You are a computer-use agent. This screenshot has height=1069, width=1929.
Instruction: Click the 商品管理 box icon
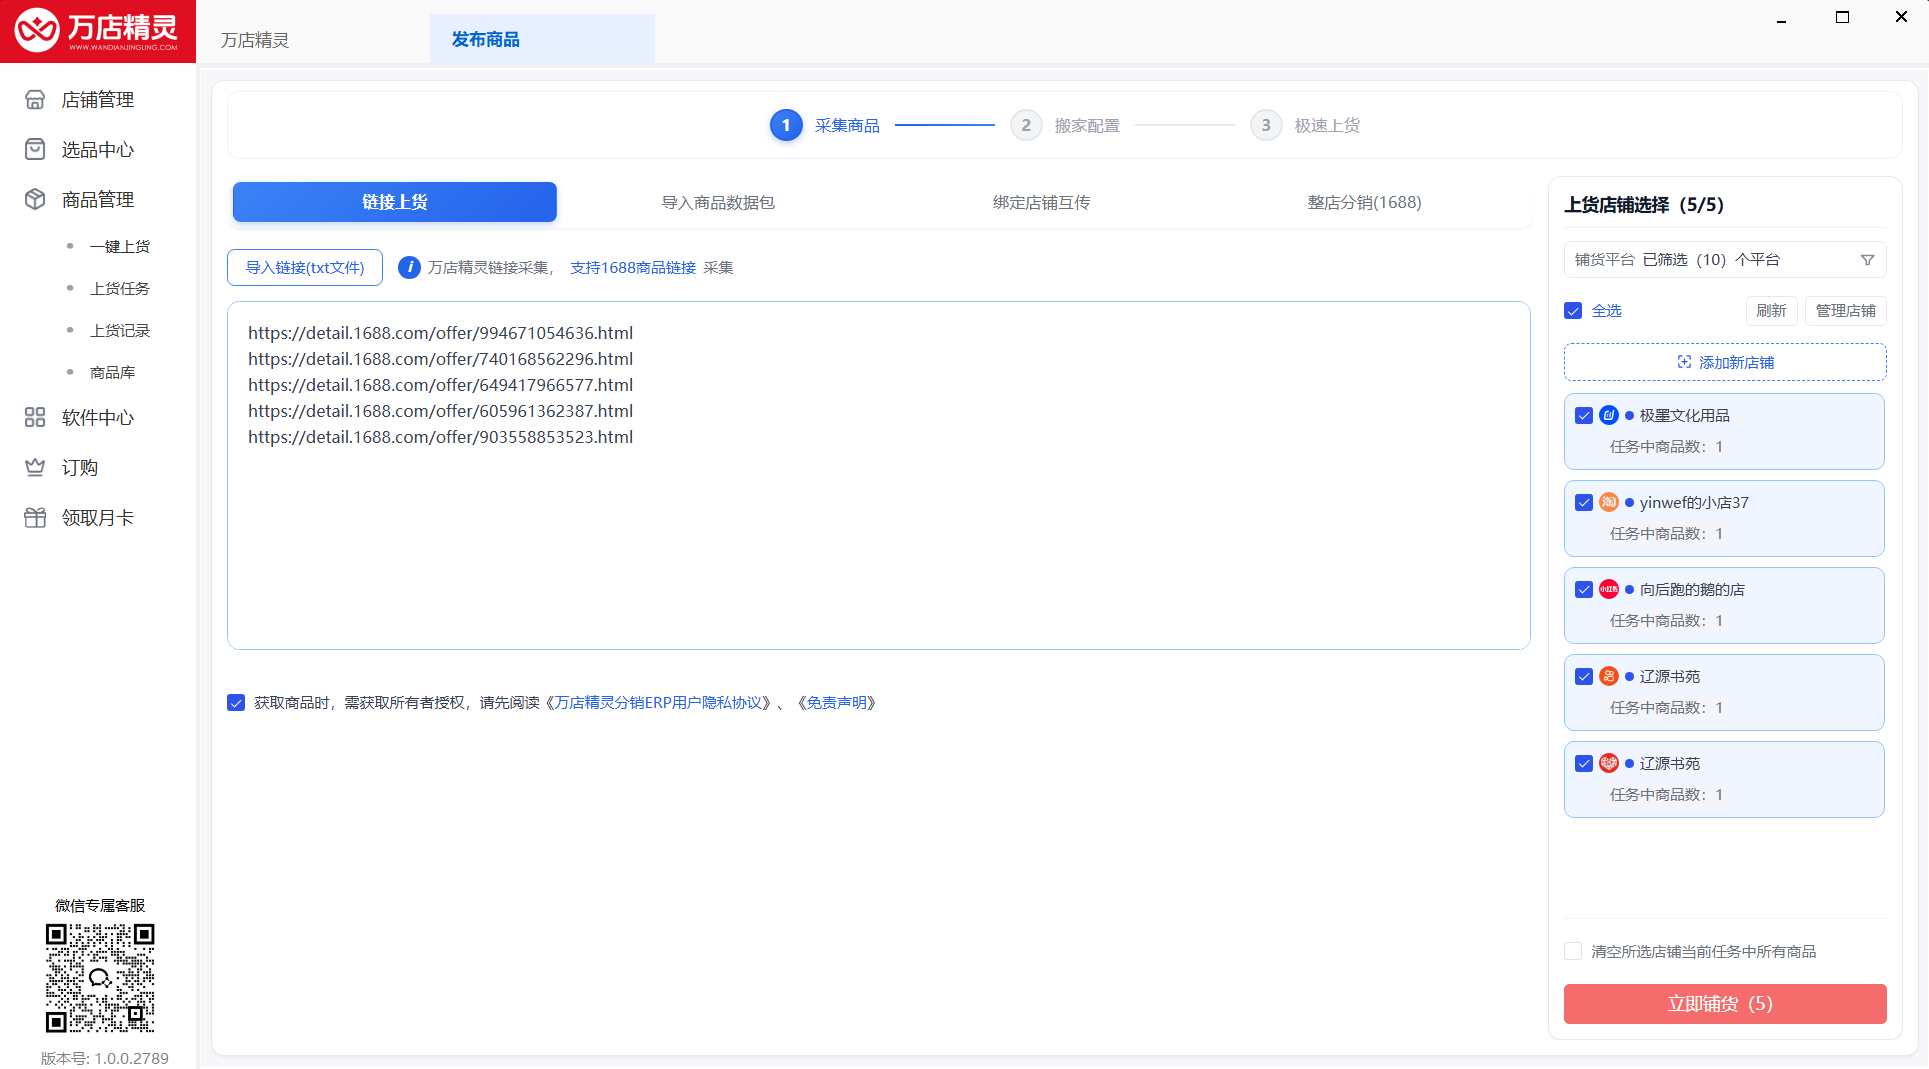[x=35, y=200]
